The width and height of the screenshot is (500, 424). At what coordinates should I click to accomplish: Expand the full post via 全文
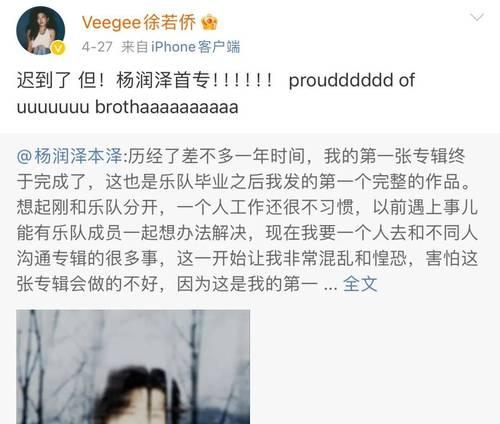[360, 284]
